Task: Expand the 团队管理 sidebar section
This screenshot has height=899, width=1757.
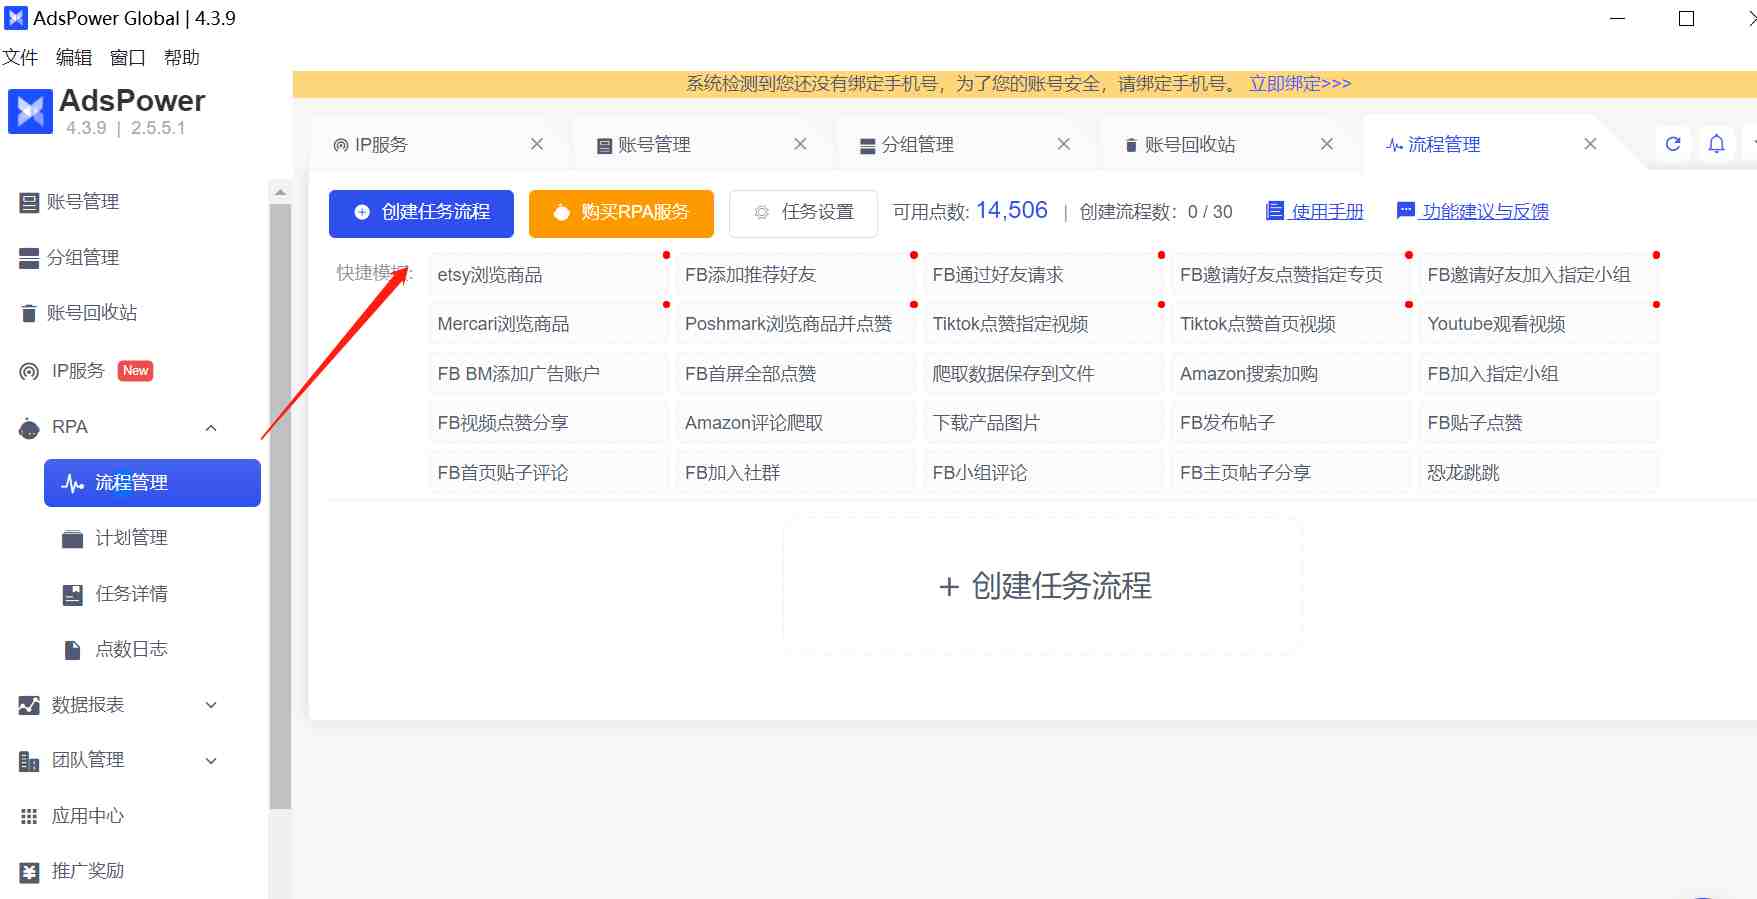Action: point(211,761)
